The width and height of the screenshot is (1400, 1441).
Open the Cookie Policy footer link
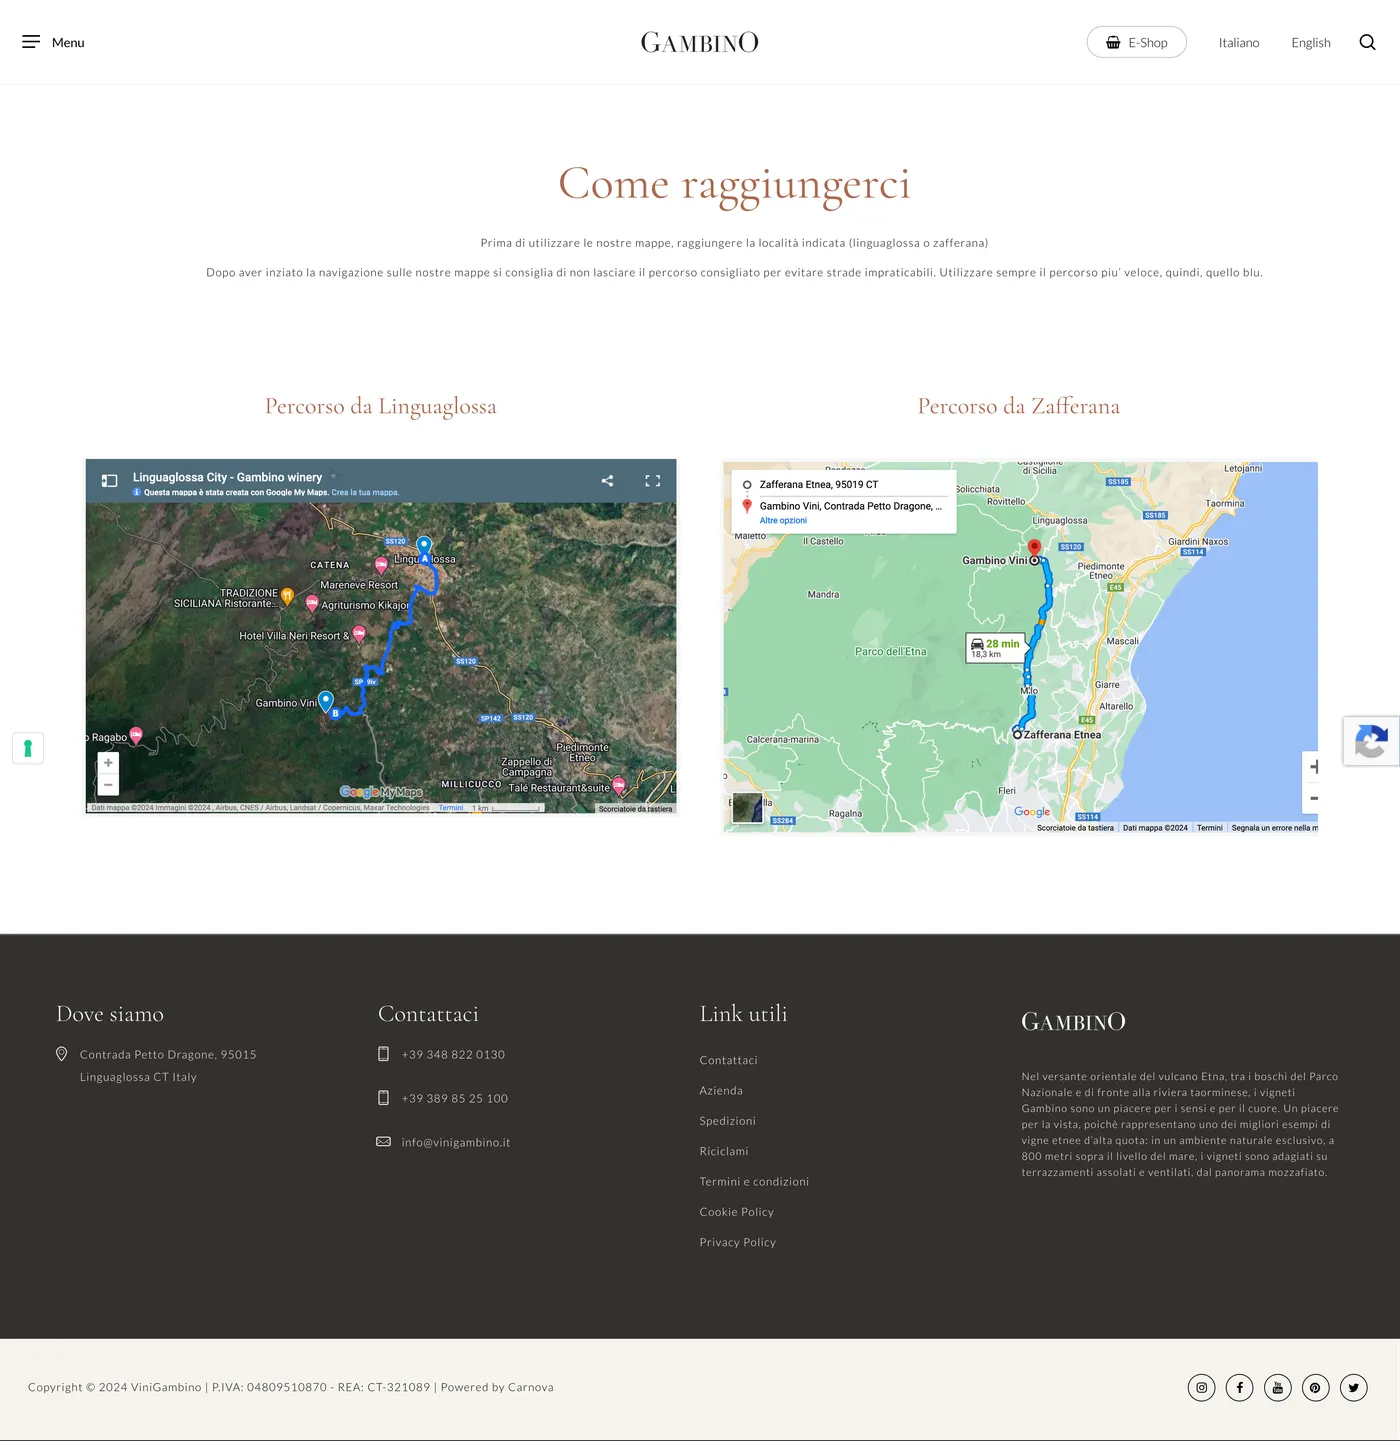click(x=736, y=1212)
